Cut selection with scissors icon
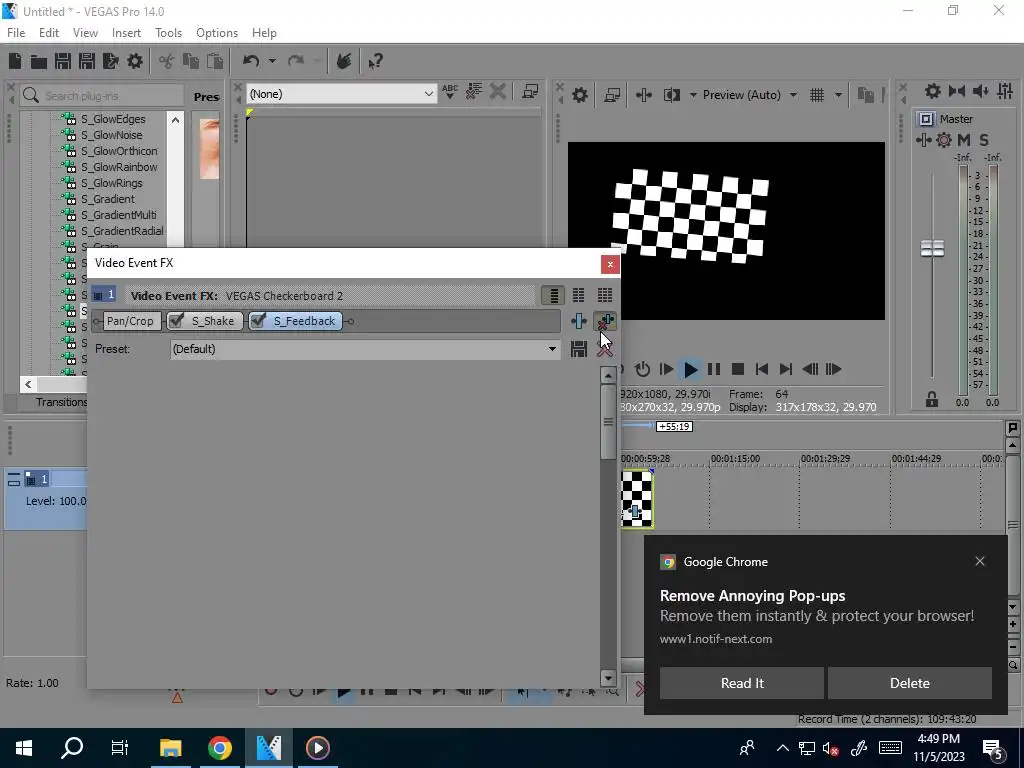The height and width of the screenshot is (768, 1024). point(167,61)
